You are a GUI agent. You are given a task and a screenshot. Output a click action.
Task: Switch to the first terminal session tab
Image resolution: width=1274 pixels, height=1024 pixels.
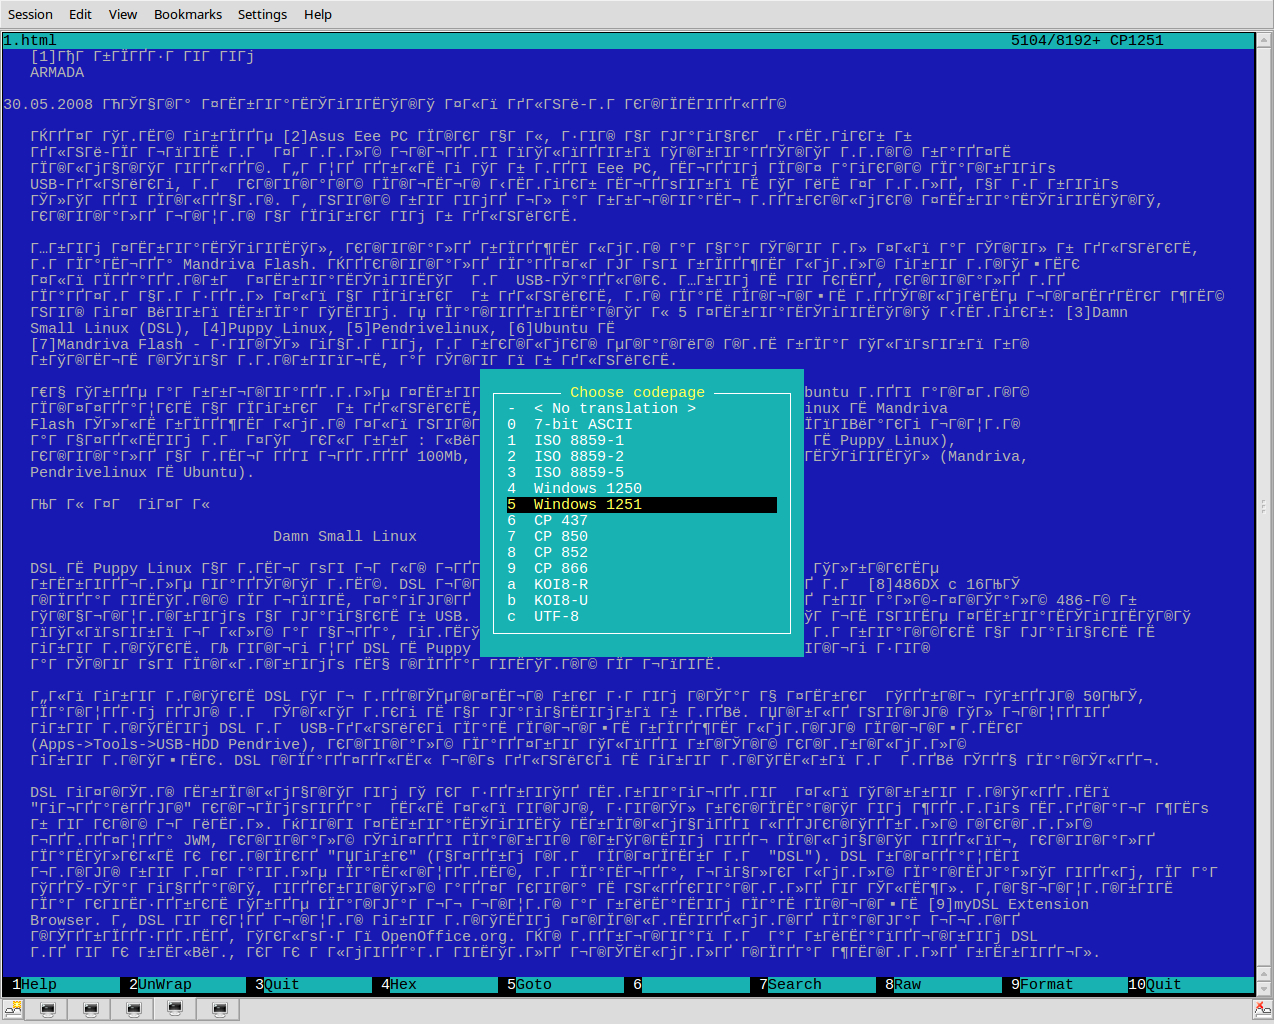tap(47, 1010)
